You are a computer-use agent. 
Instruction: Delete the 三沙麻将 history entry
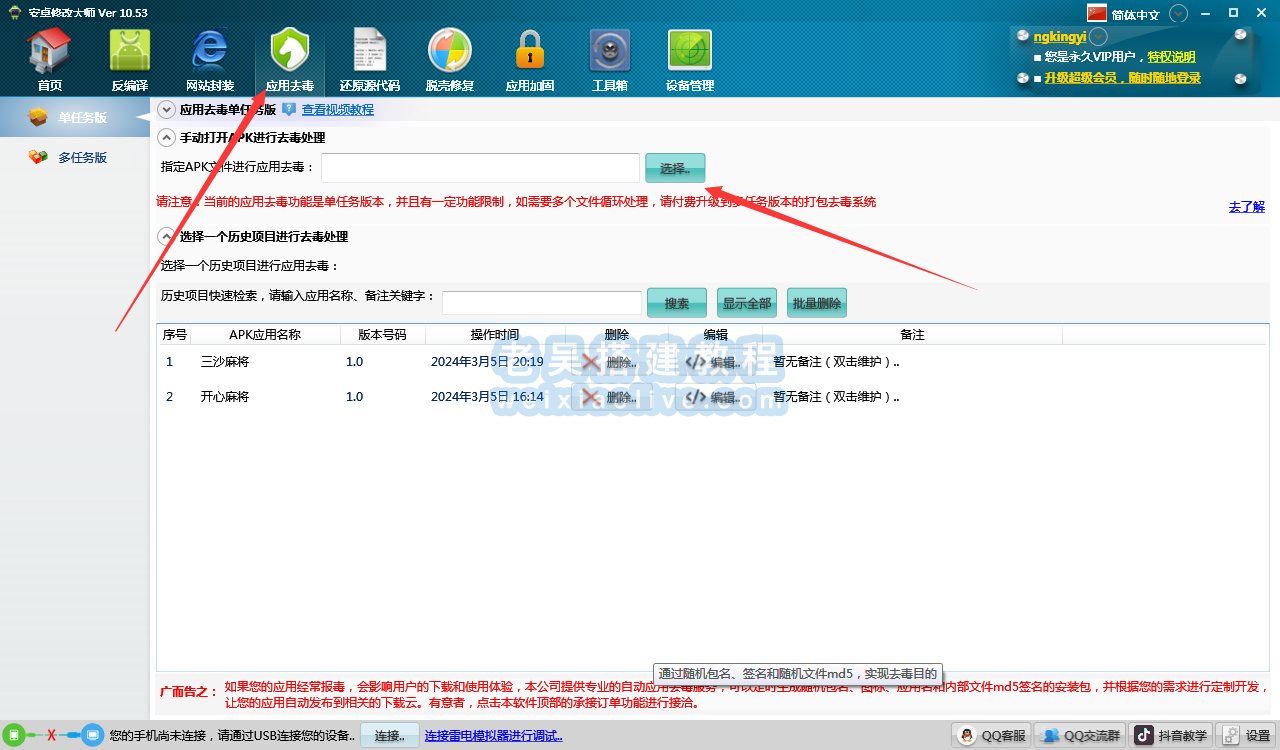611,362
